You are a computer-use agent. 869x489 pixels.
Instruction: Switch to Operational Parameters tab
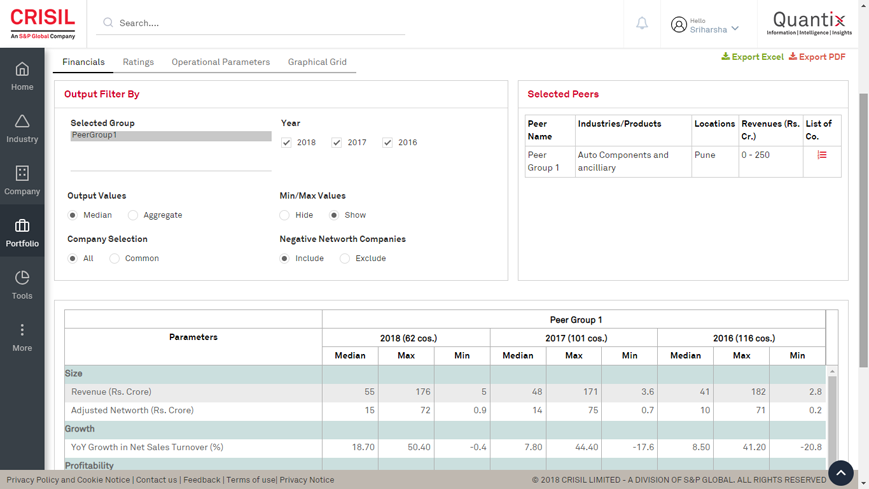[x=220, y=62]
